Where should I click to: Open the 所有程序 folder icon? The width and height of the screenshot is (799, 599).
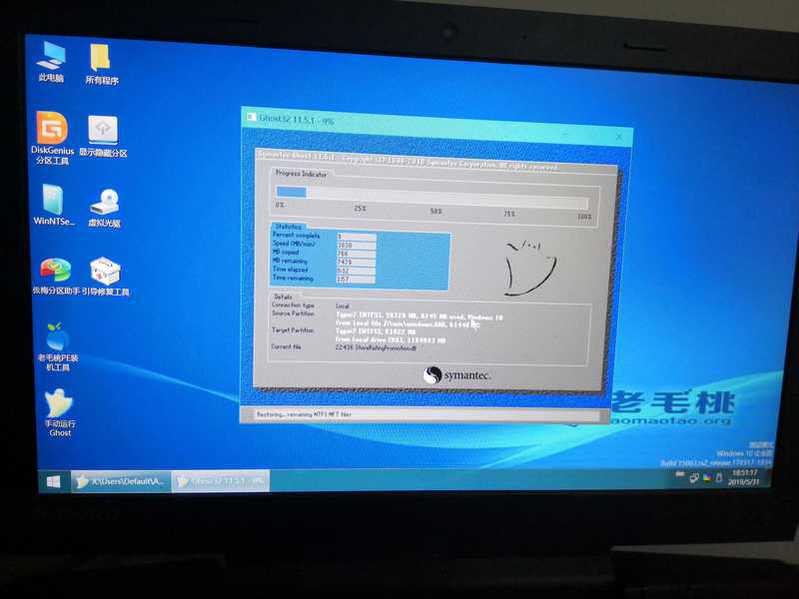[101, 64]
